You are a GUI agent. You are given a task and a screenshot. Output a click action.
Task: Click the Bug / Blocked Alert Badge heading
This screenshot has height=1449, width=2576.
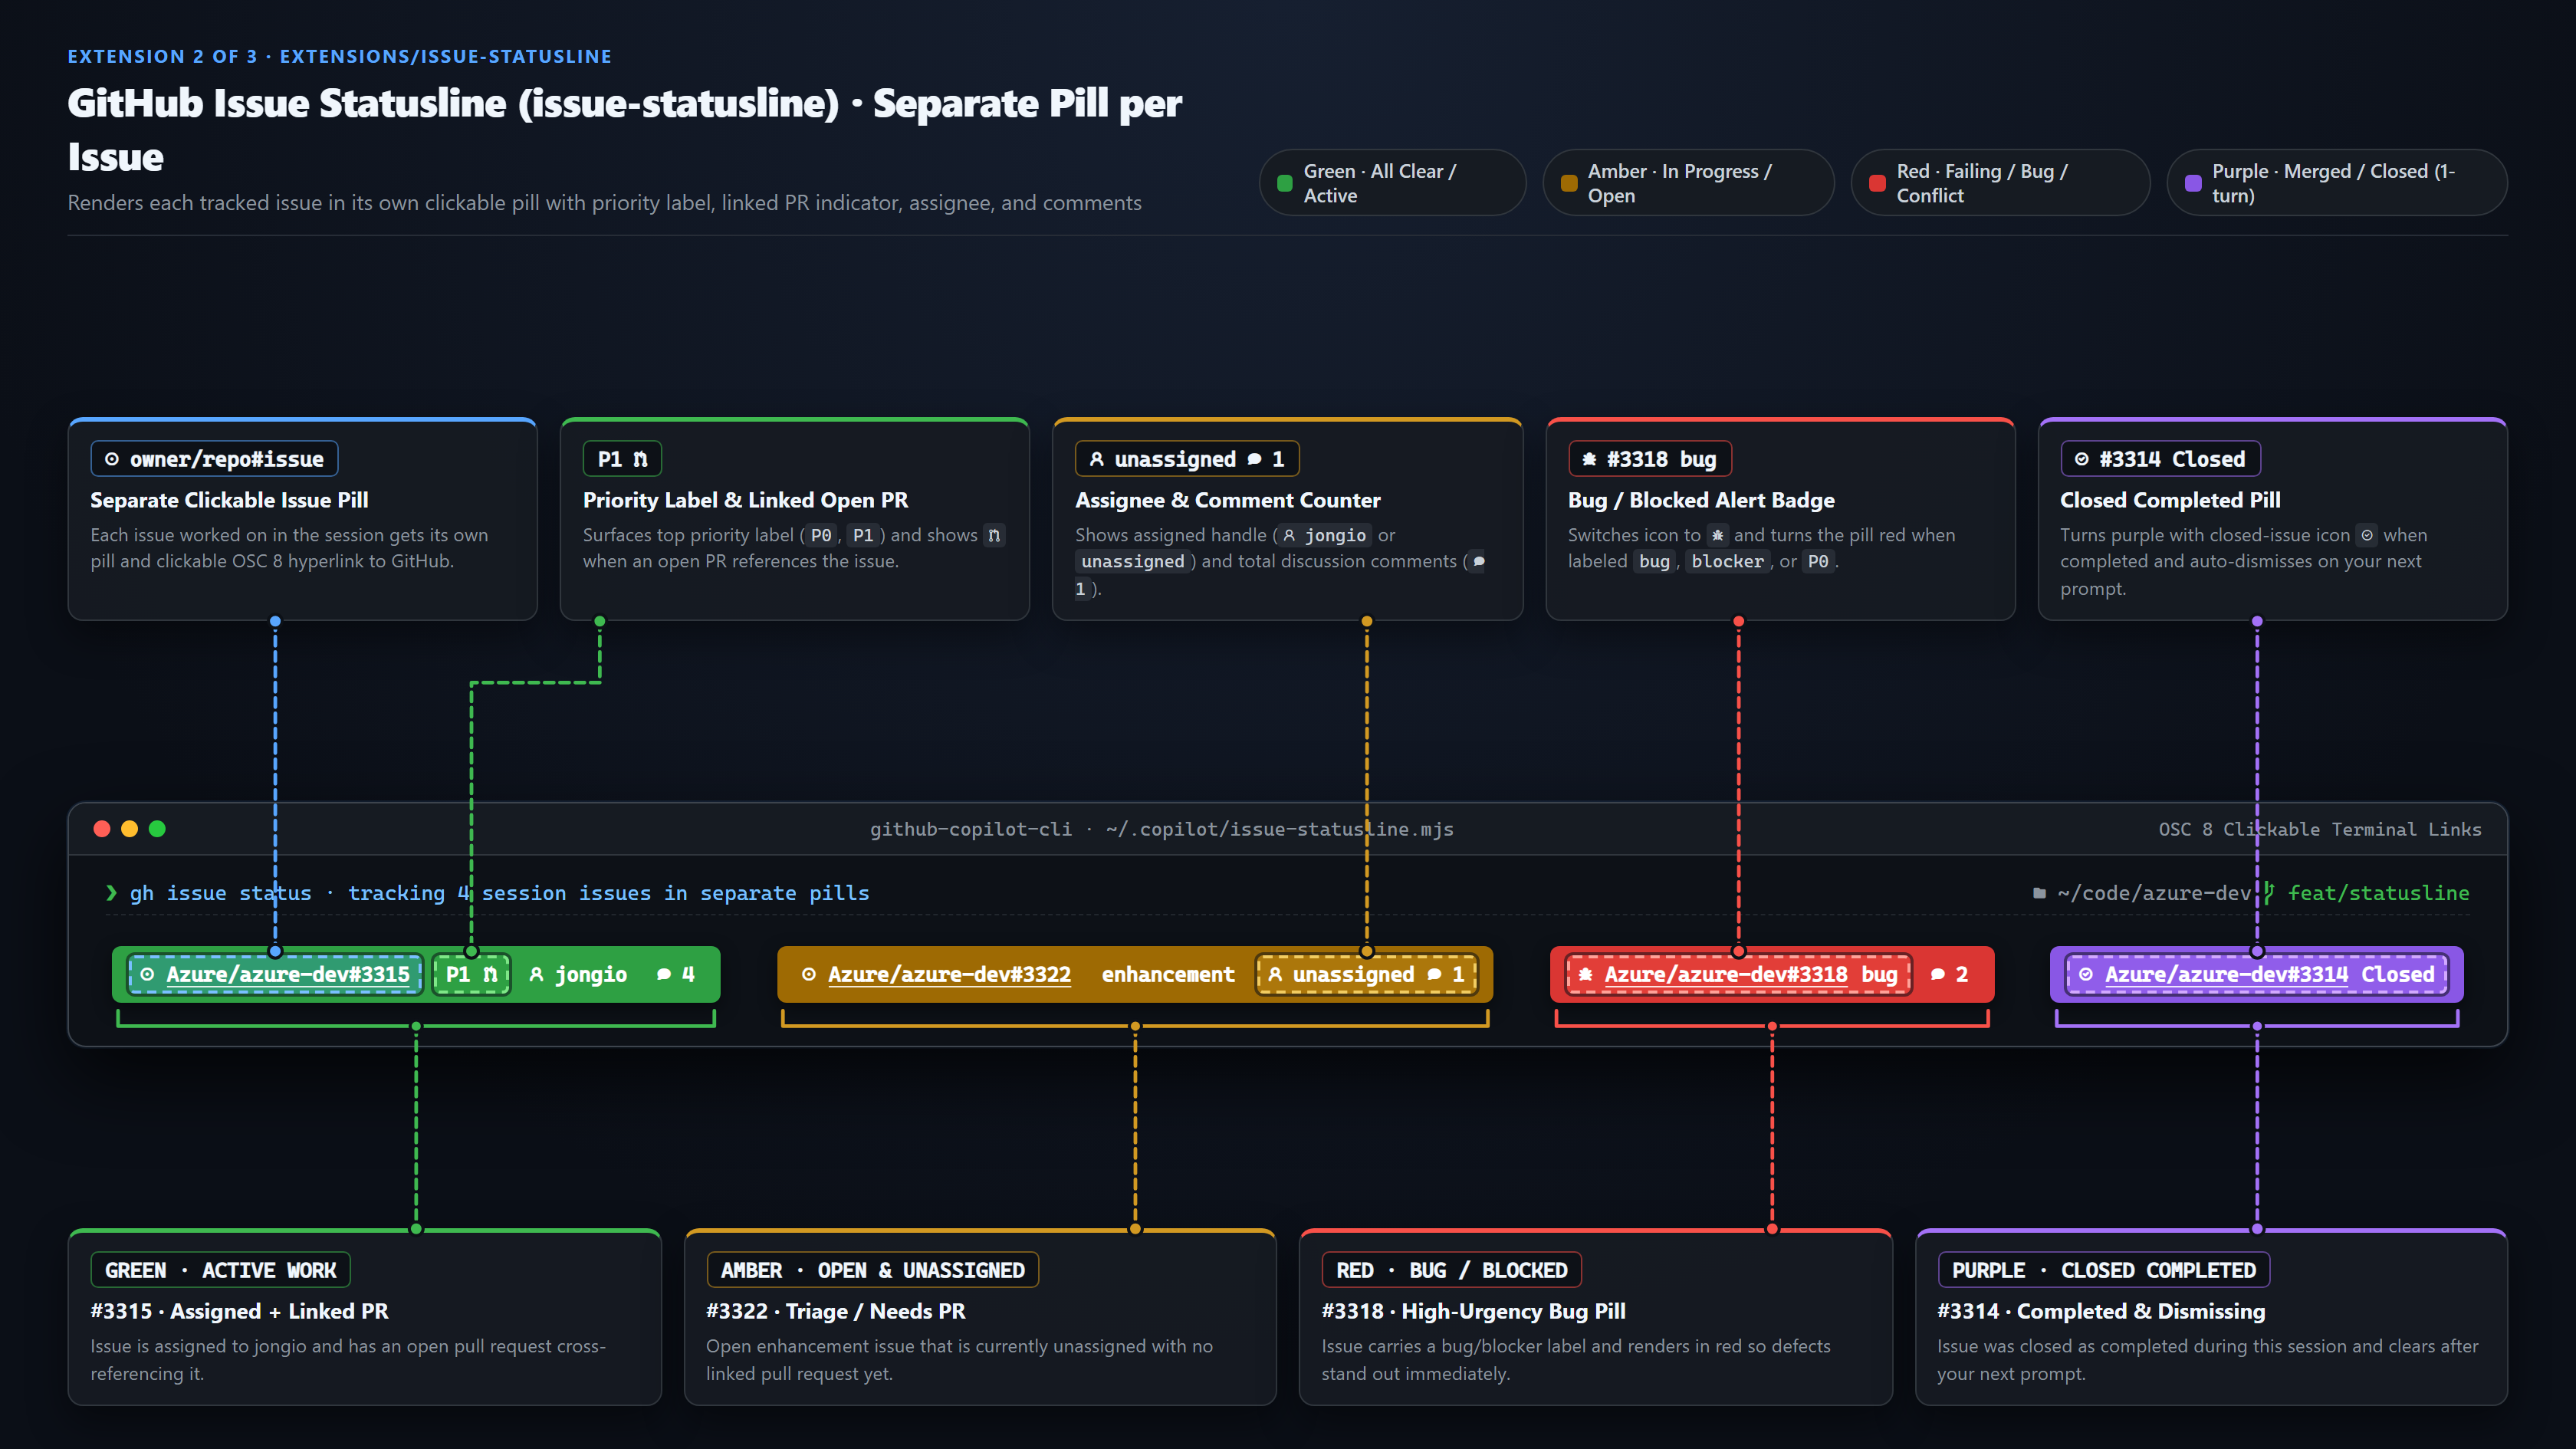point(1701,500)
